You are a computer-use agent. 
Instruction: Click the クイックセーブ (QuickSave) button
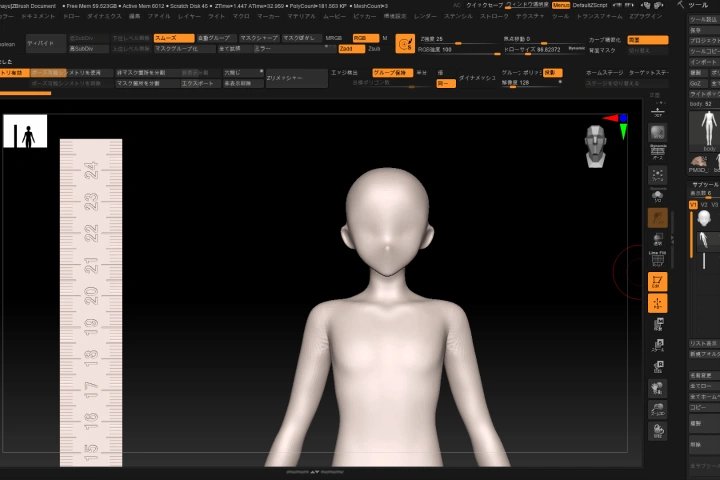pos(484,5)
